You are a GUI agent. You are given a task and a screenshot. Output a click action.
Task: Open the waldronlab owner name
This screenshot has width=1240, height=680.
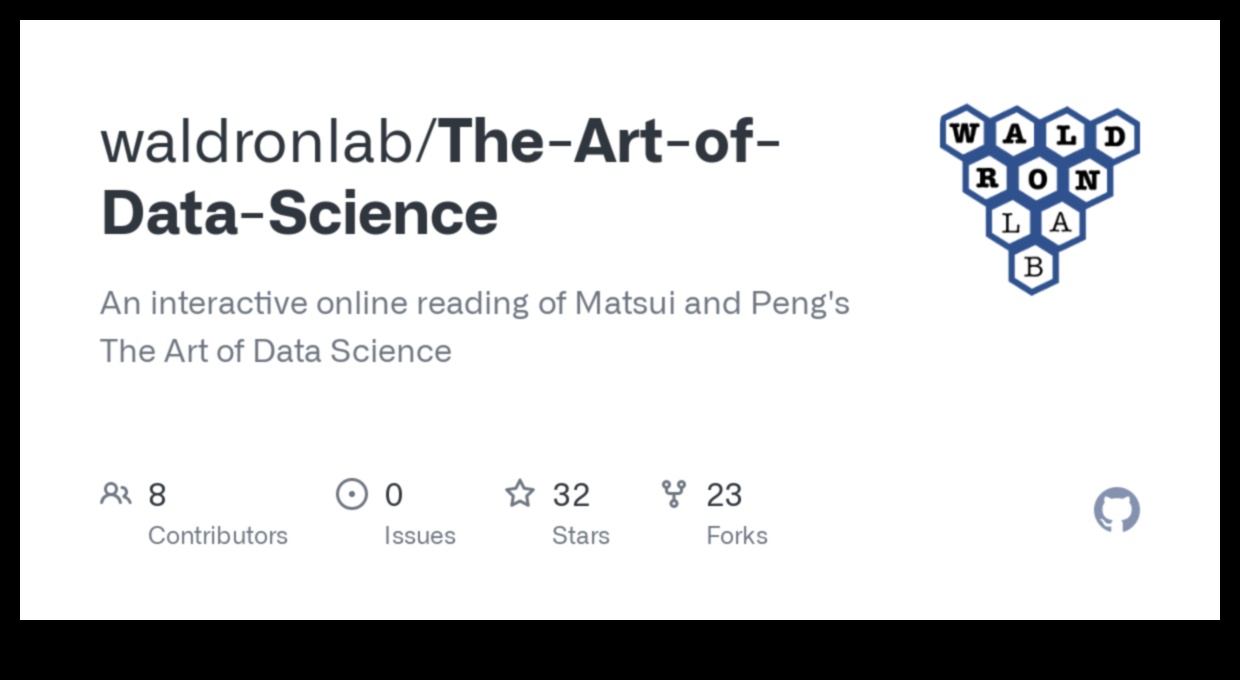point(263,142)
